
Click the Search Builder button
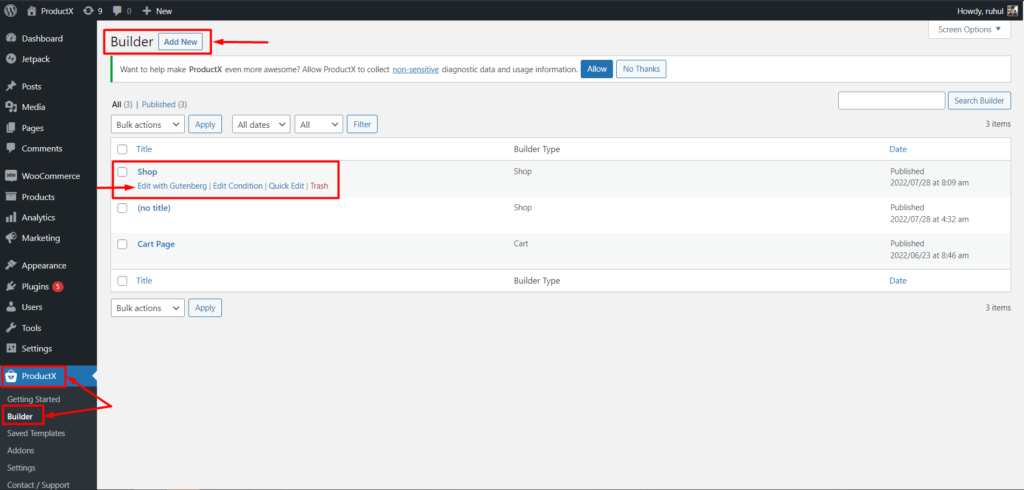coord(980,101)
